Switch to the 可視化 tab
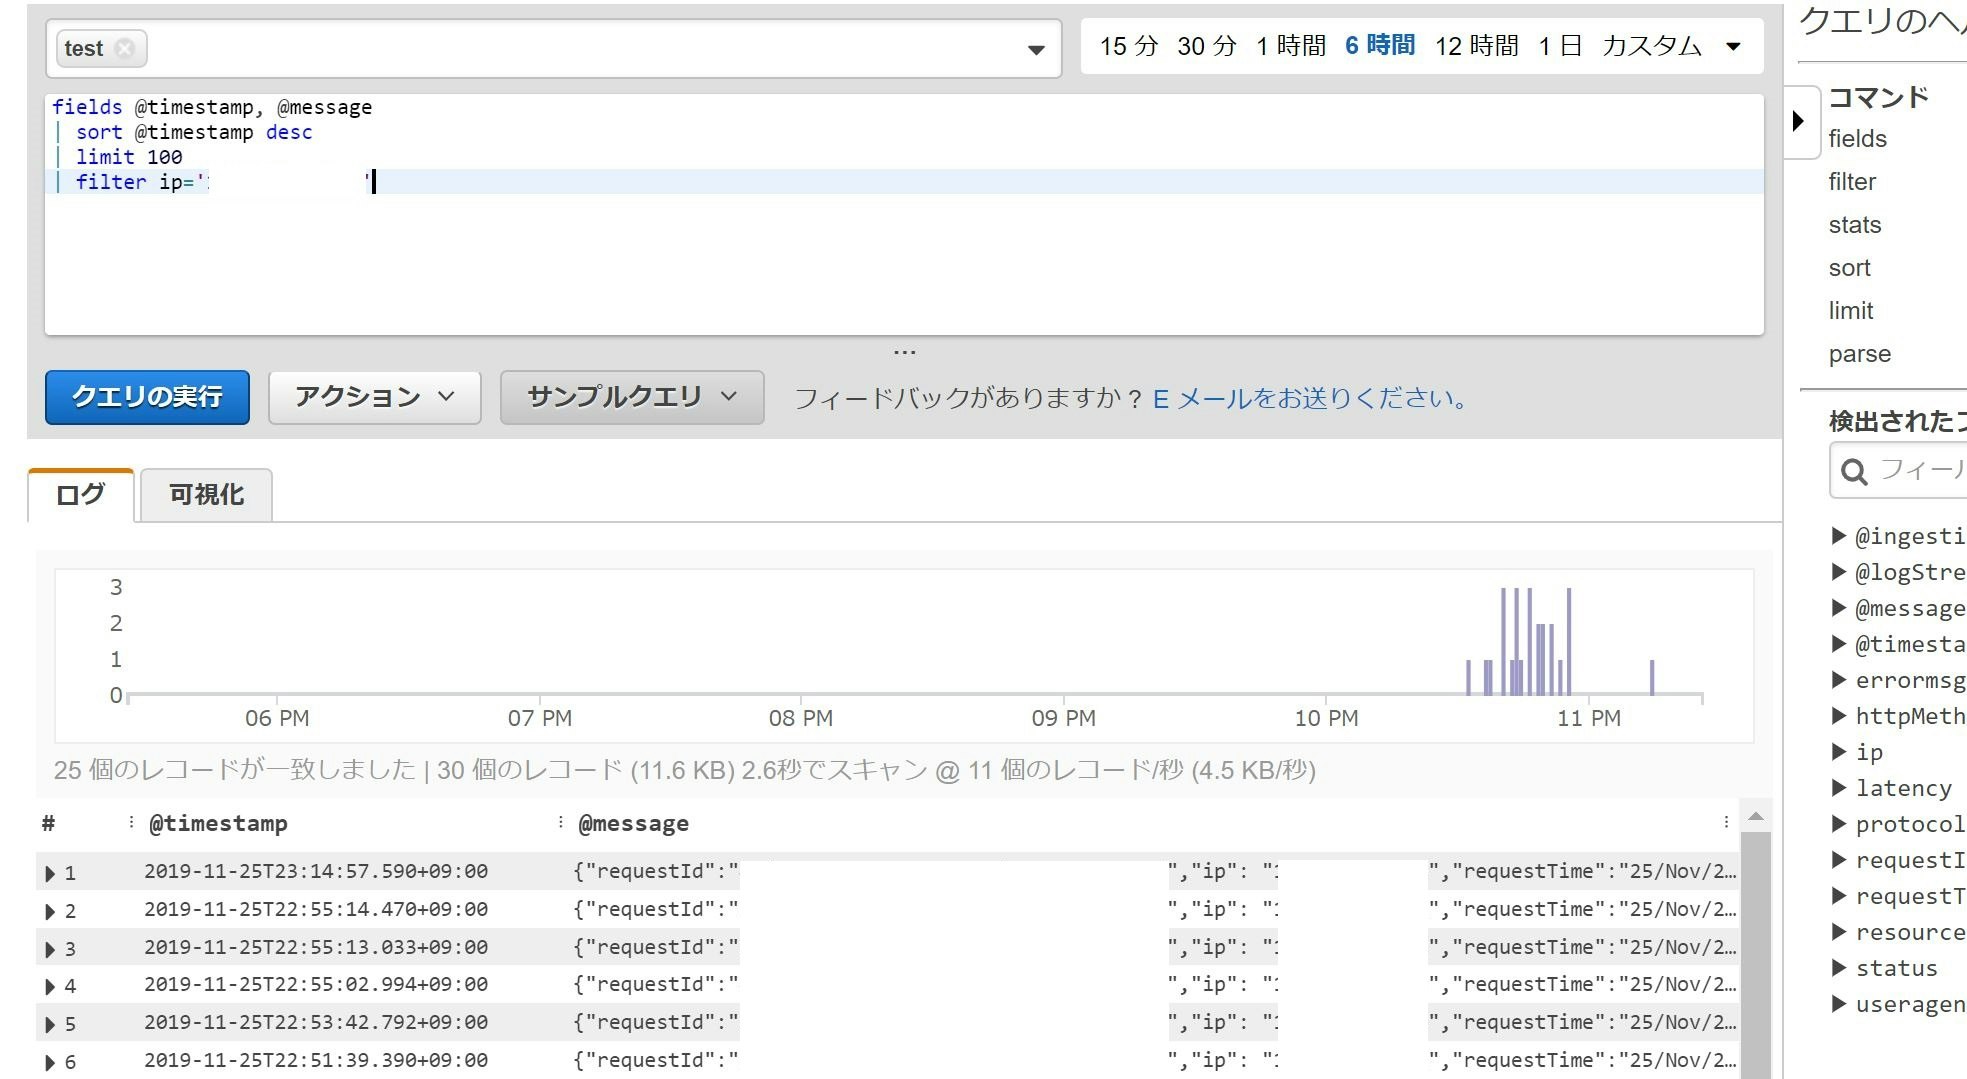Screen dimensions: 1967x1079 click(206, 495)
